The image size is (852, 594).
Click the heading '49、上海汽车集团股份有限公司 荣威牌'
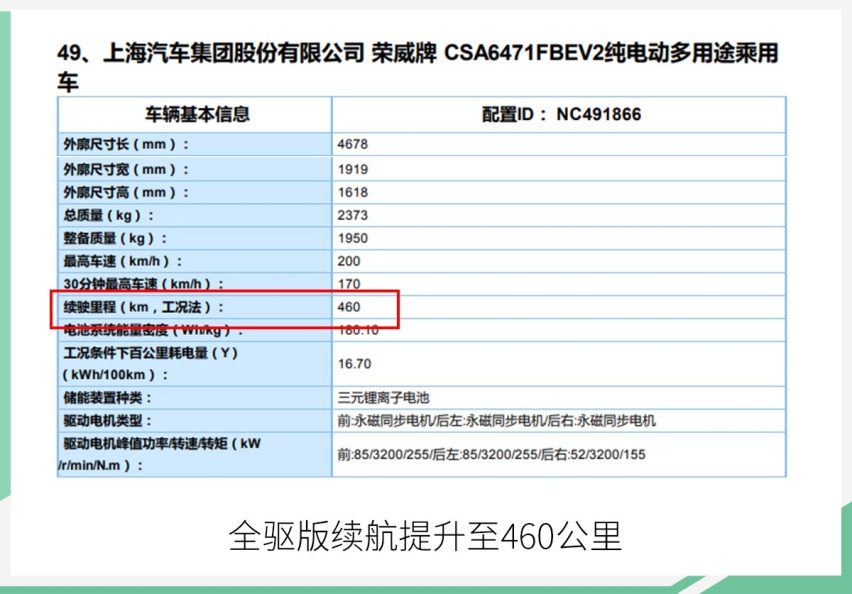pyautogui.click(x=247, y=54)
